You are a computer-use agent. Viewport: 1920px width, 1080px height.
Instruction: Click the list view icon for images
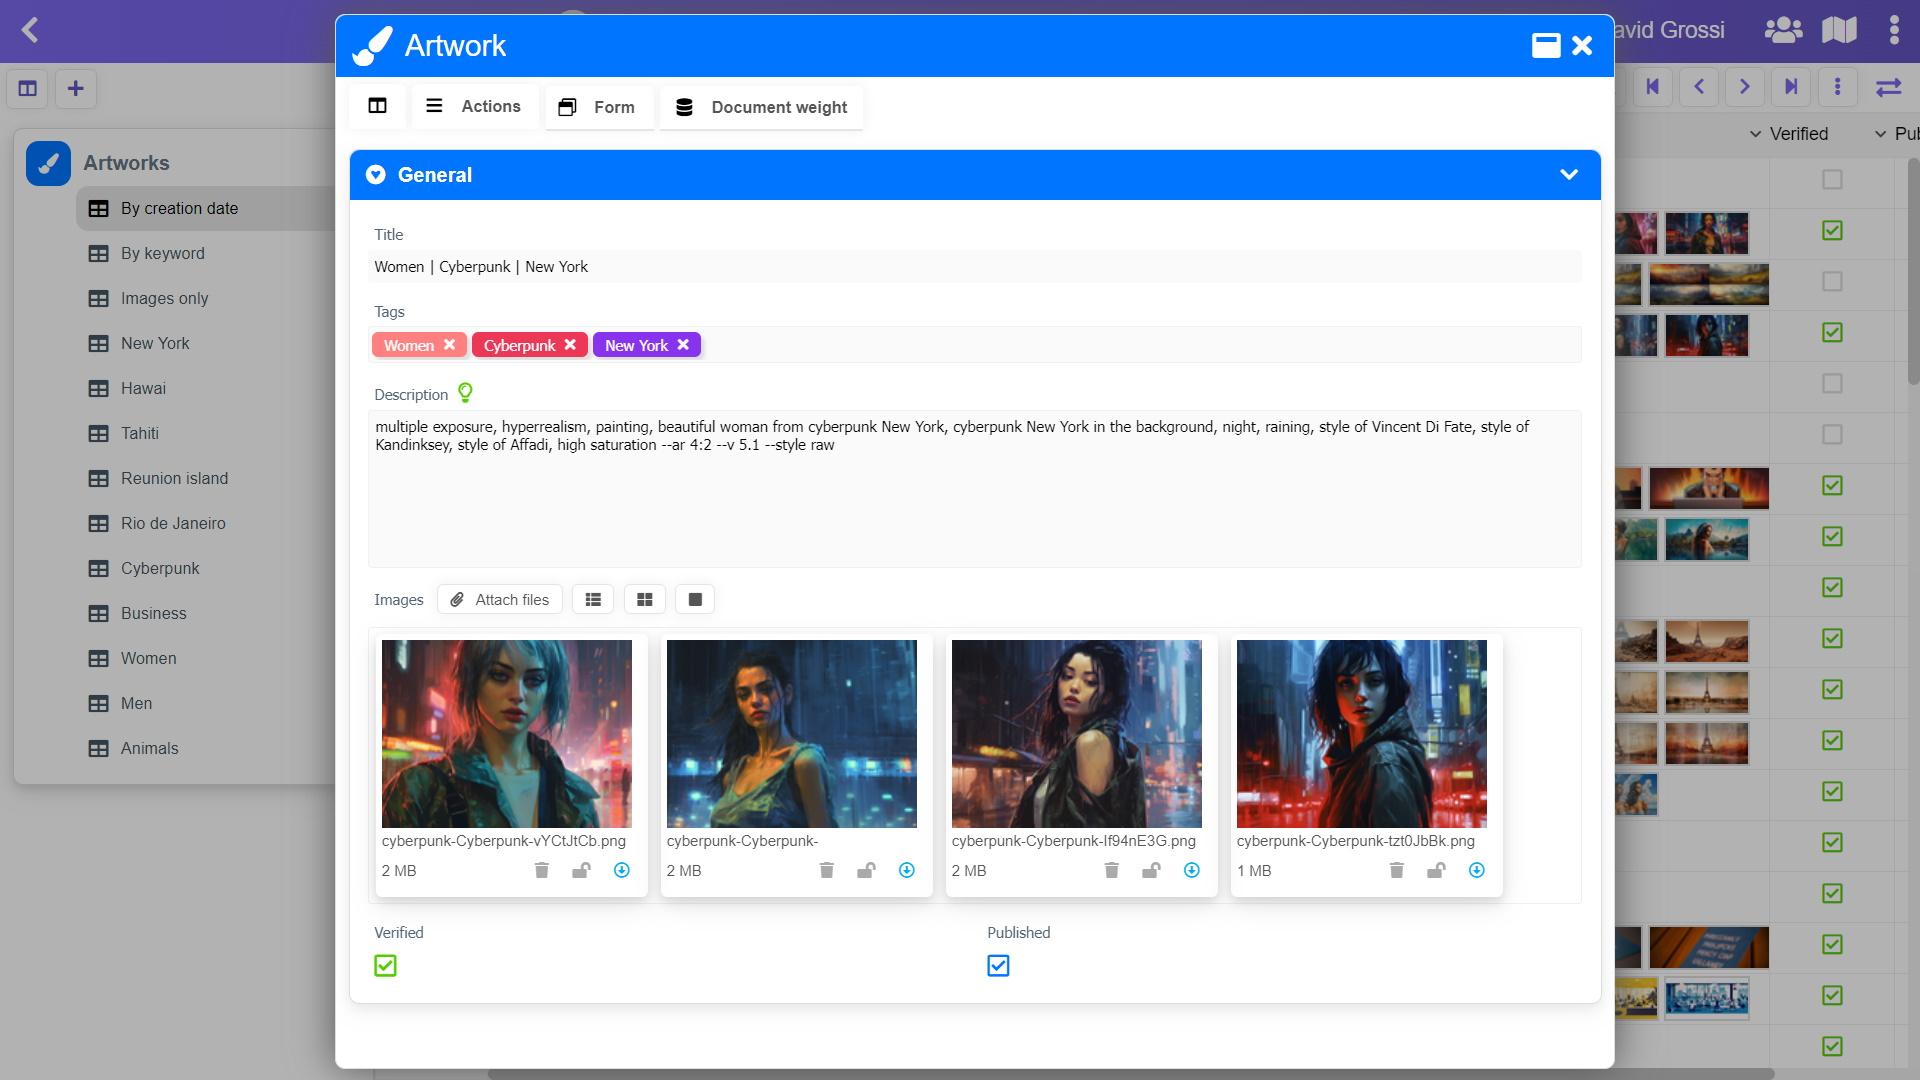[x=592, y=600]
